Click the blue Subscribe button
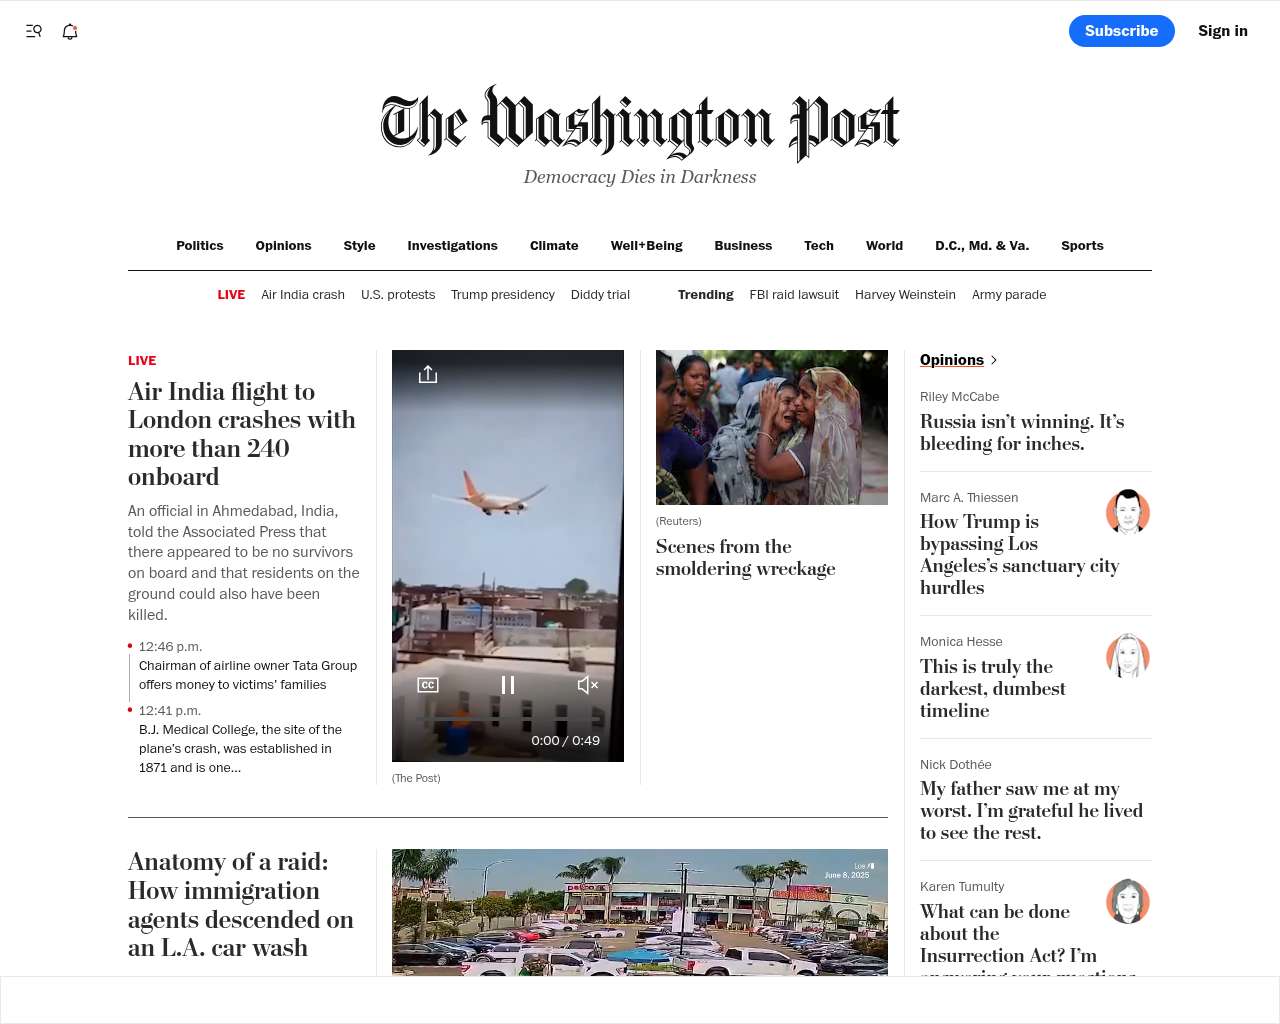Viewport: 1280px width, 1024px height. [1122, 31]
